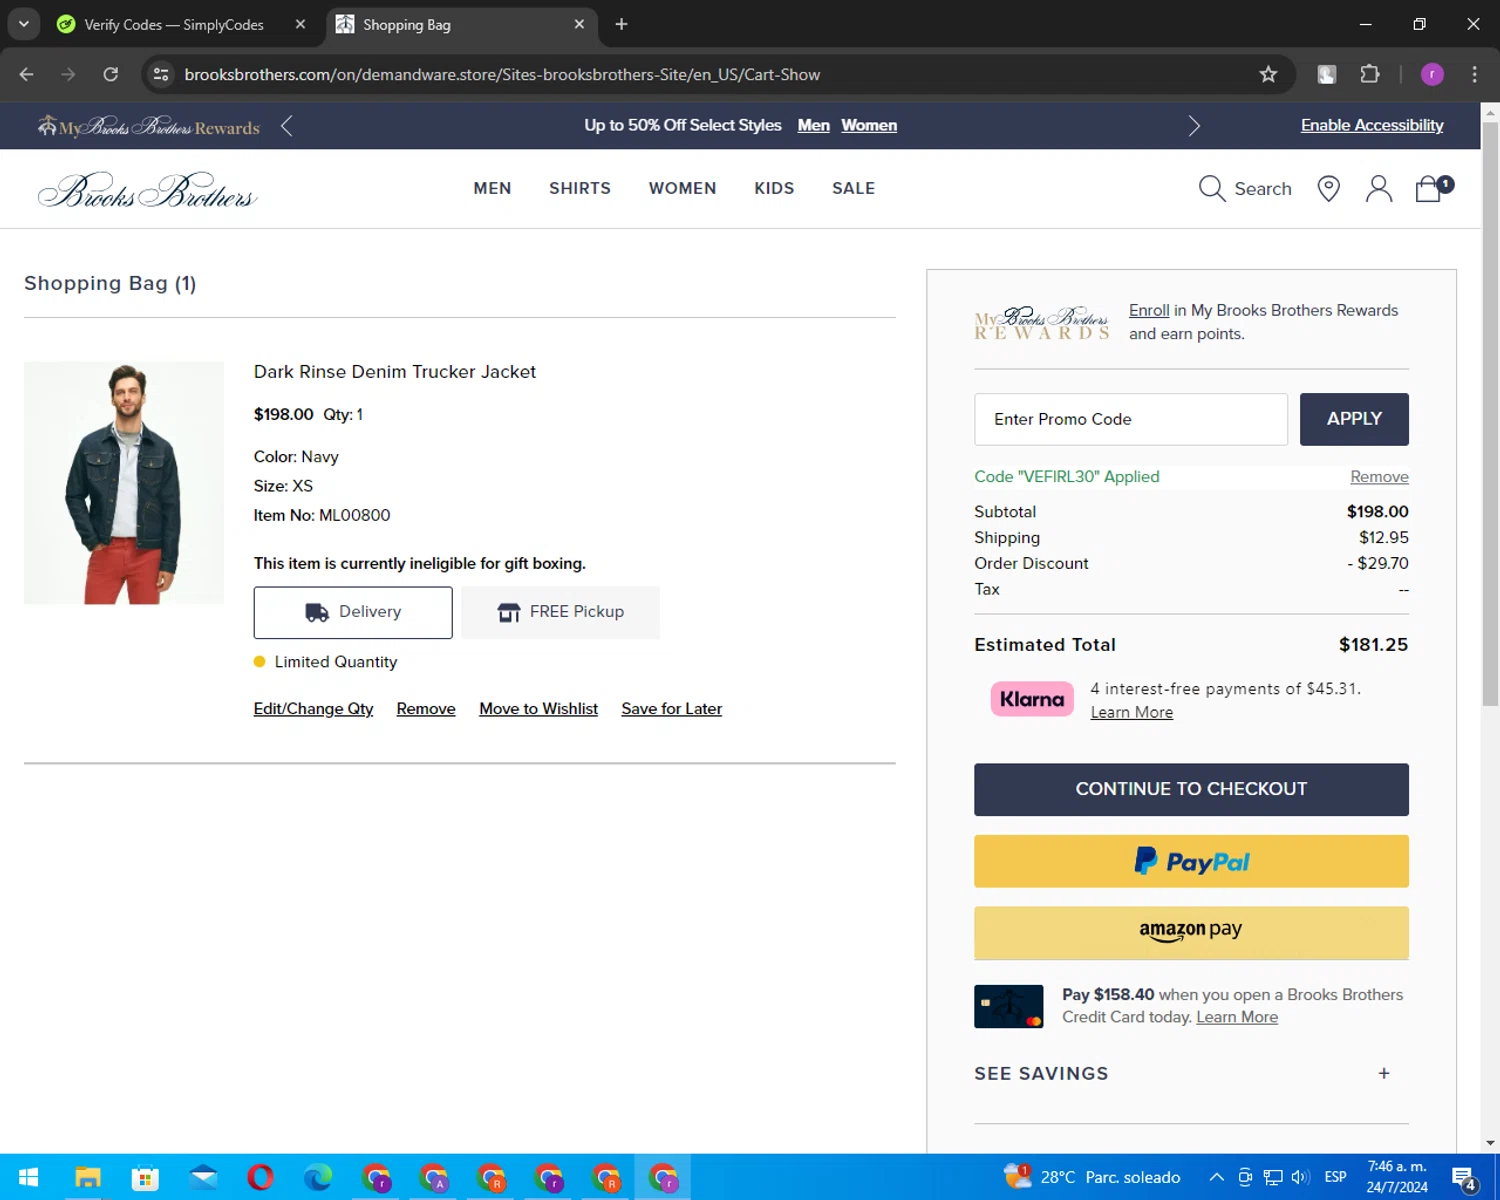Go to the Brooks Brothers logo homepage
This screenshot has height=1200, width=1500.
(x=148, y=190)
